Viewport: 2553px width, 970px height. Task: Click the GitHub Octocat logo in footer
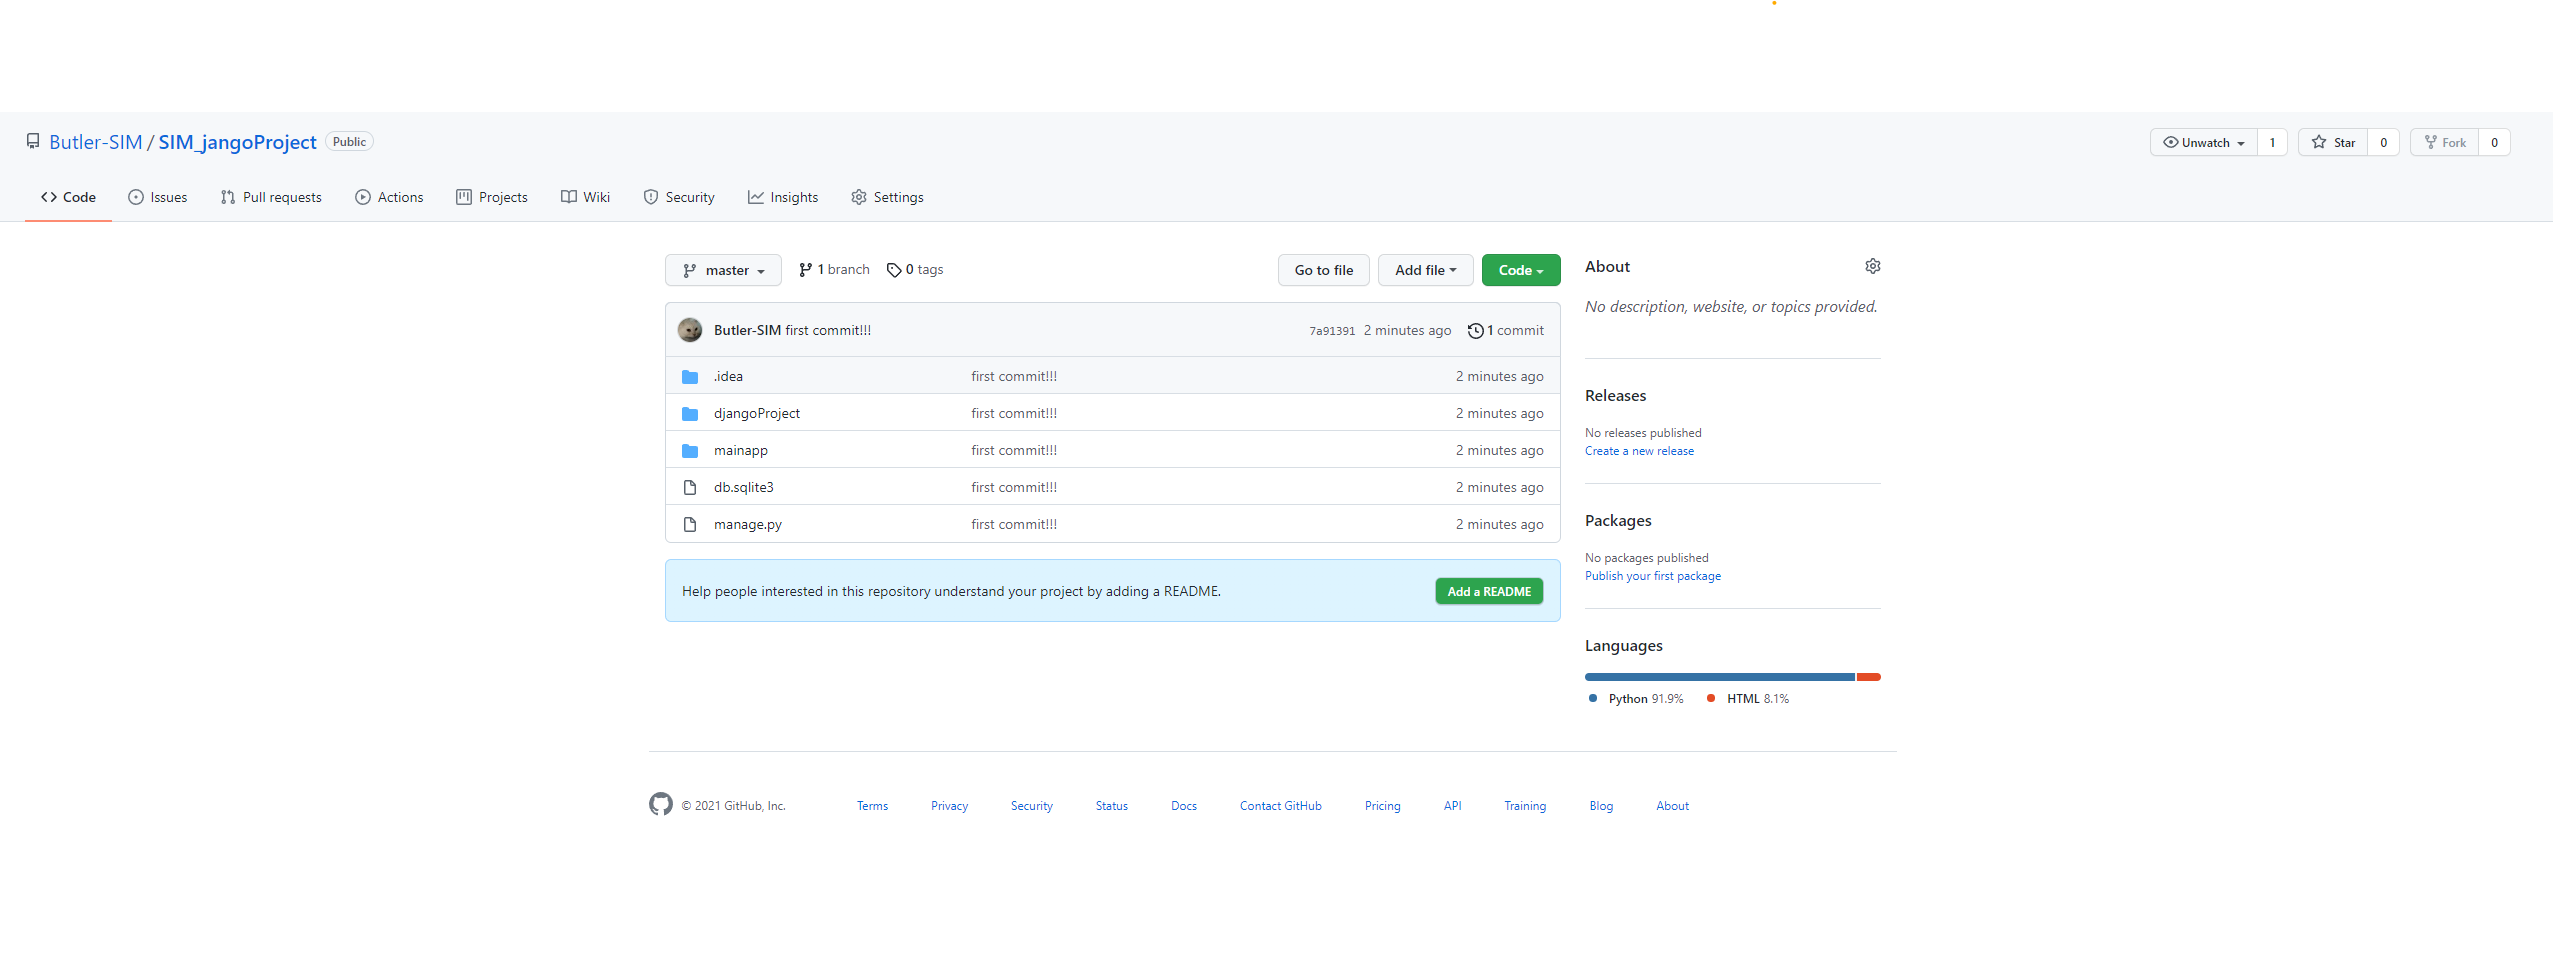pos(661,804)
